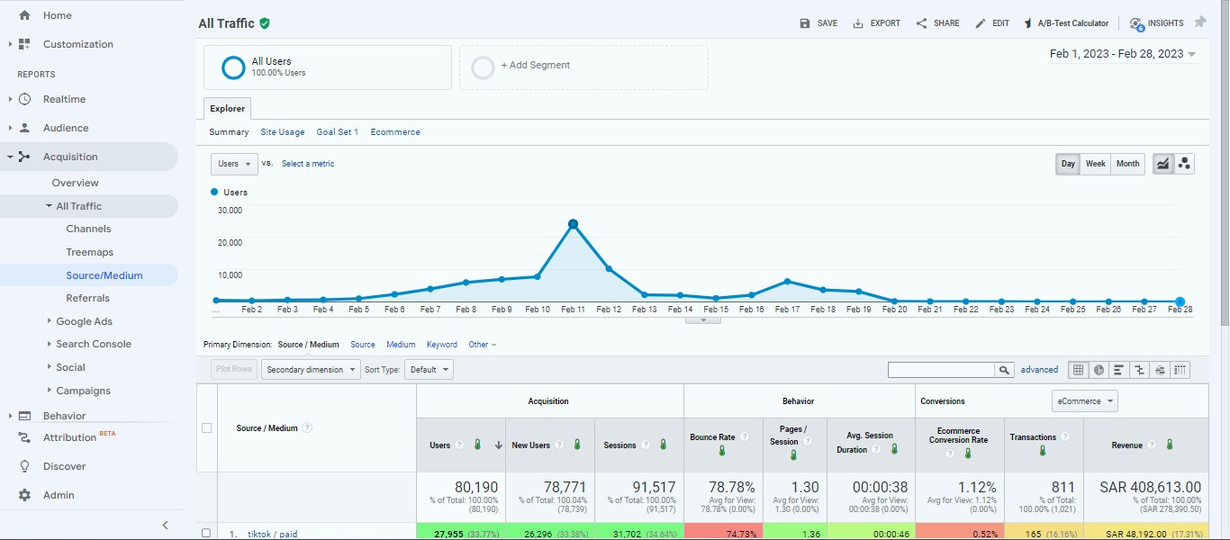Click Select a metric link

pos(308,164)
